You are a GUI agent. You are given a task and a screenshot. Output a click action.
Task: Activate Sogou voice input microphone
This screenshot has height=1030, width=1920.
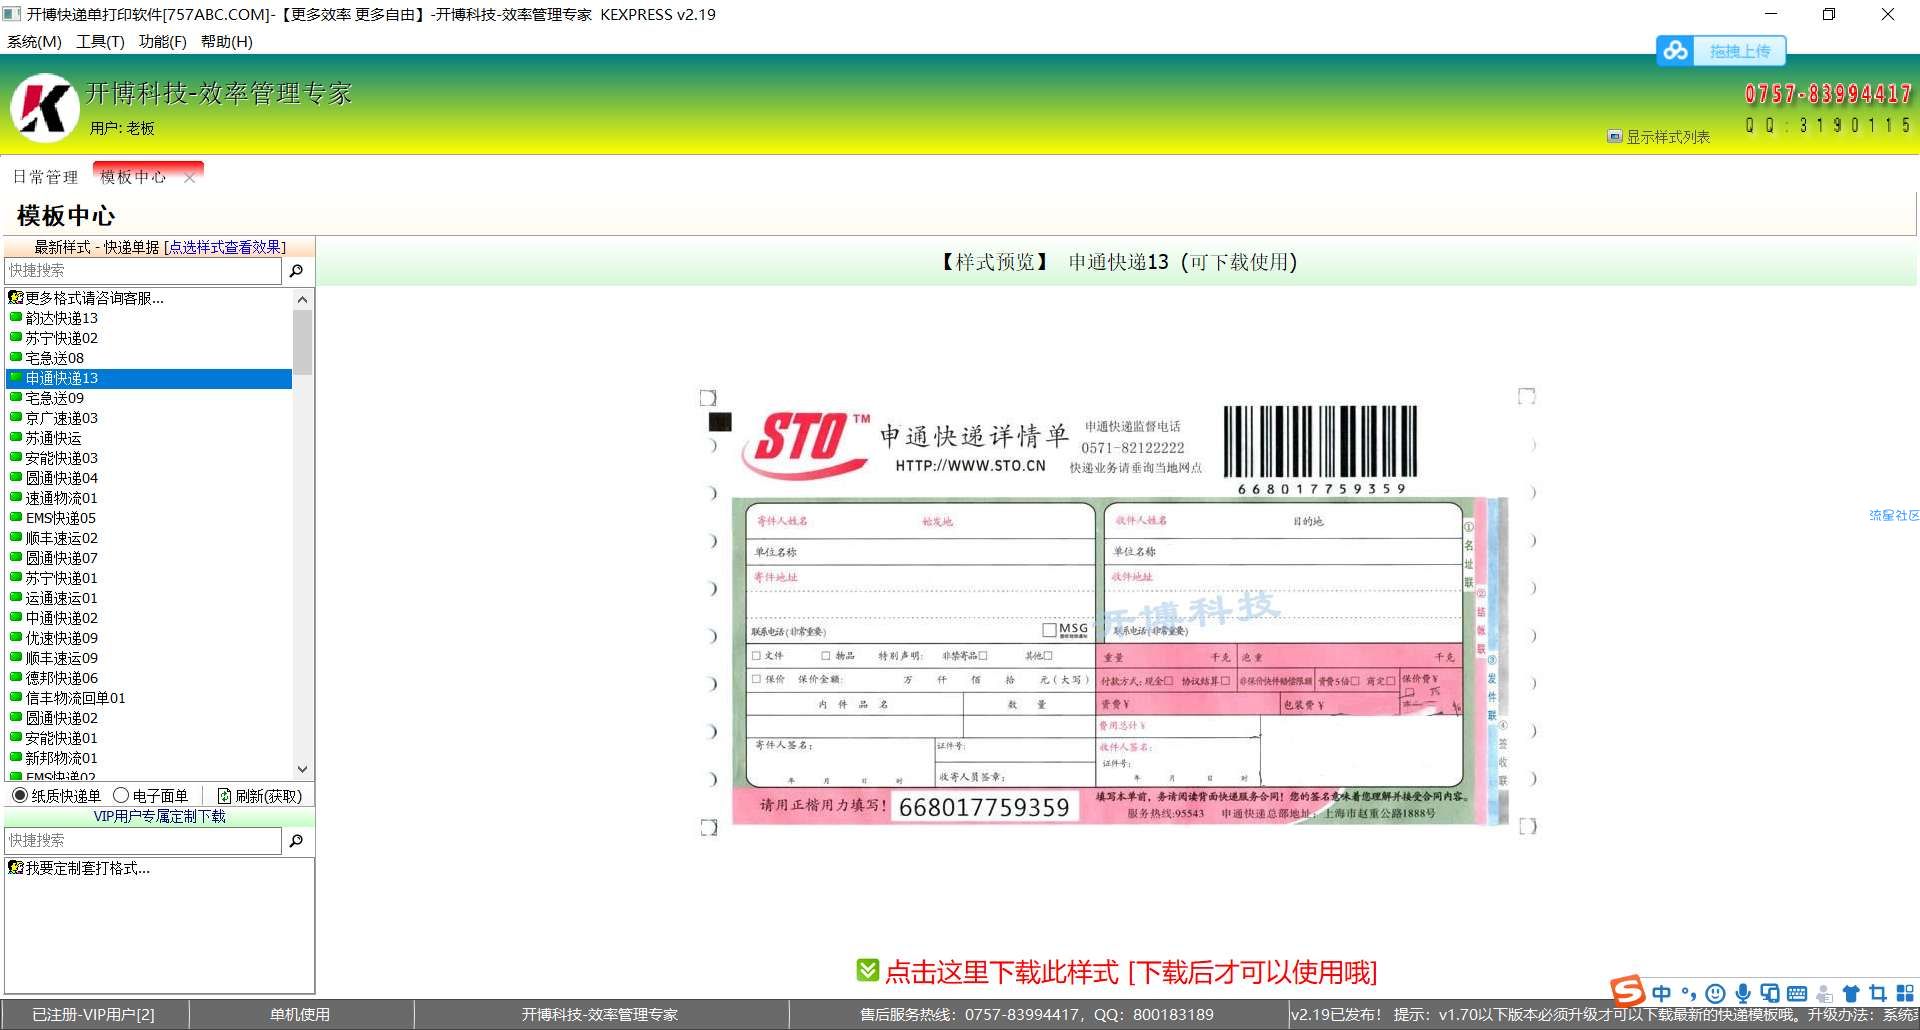(x=1743, y=993)
